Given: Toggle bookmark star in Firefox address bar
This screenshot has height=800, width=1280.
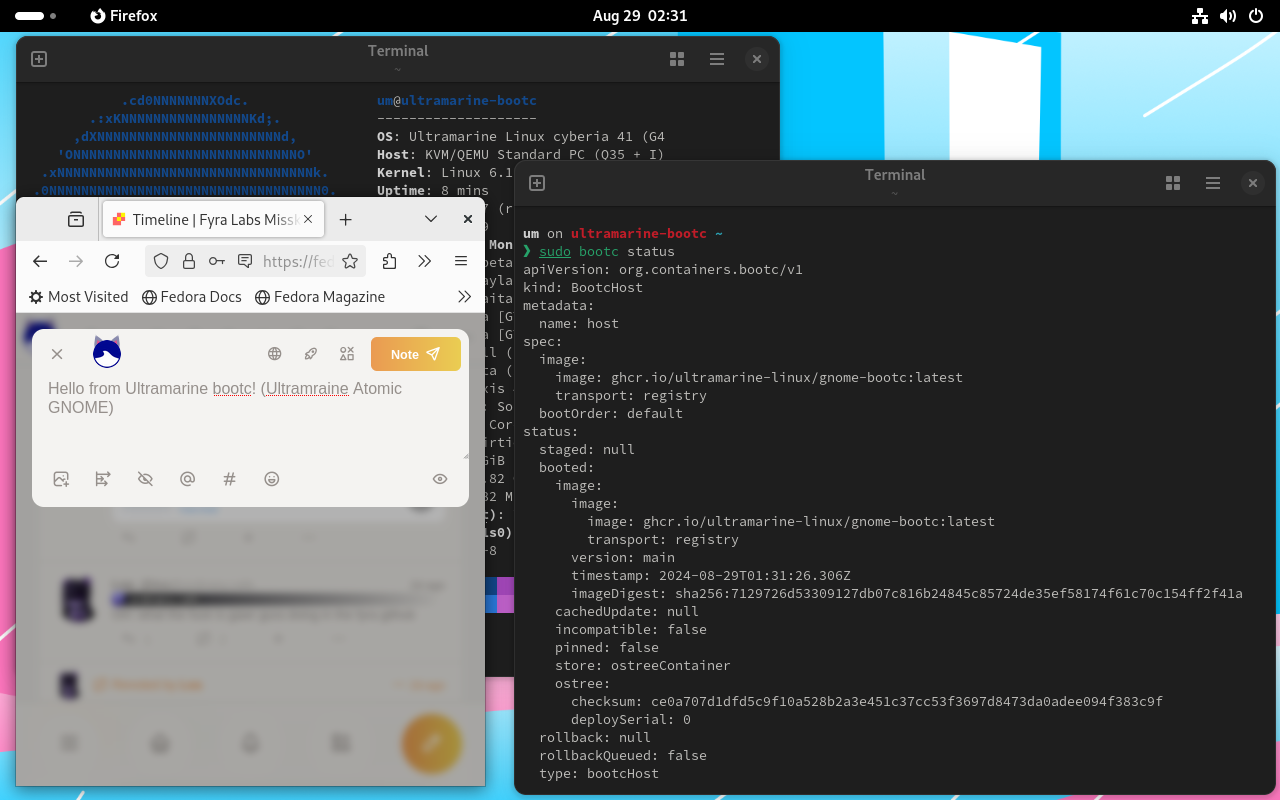Looking at the screenshot, I should coord(350,261).
